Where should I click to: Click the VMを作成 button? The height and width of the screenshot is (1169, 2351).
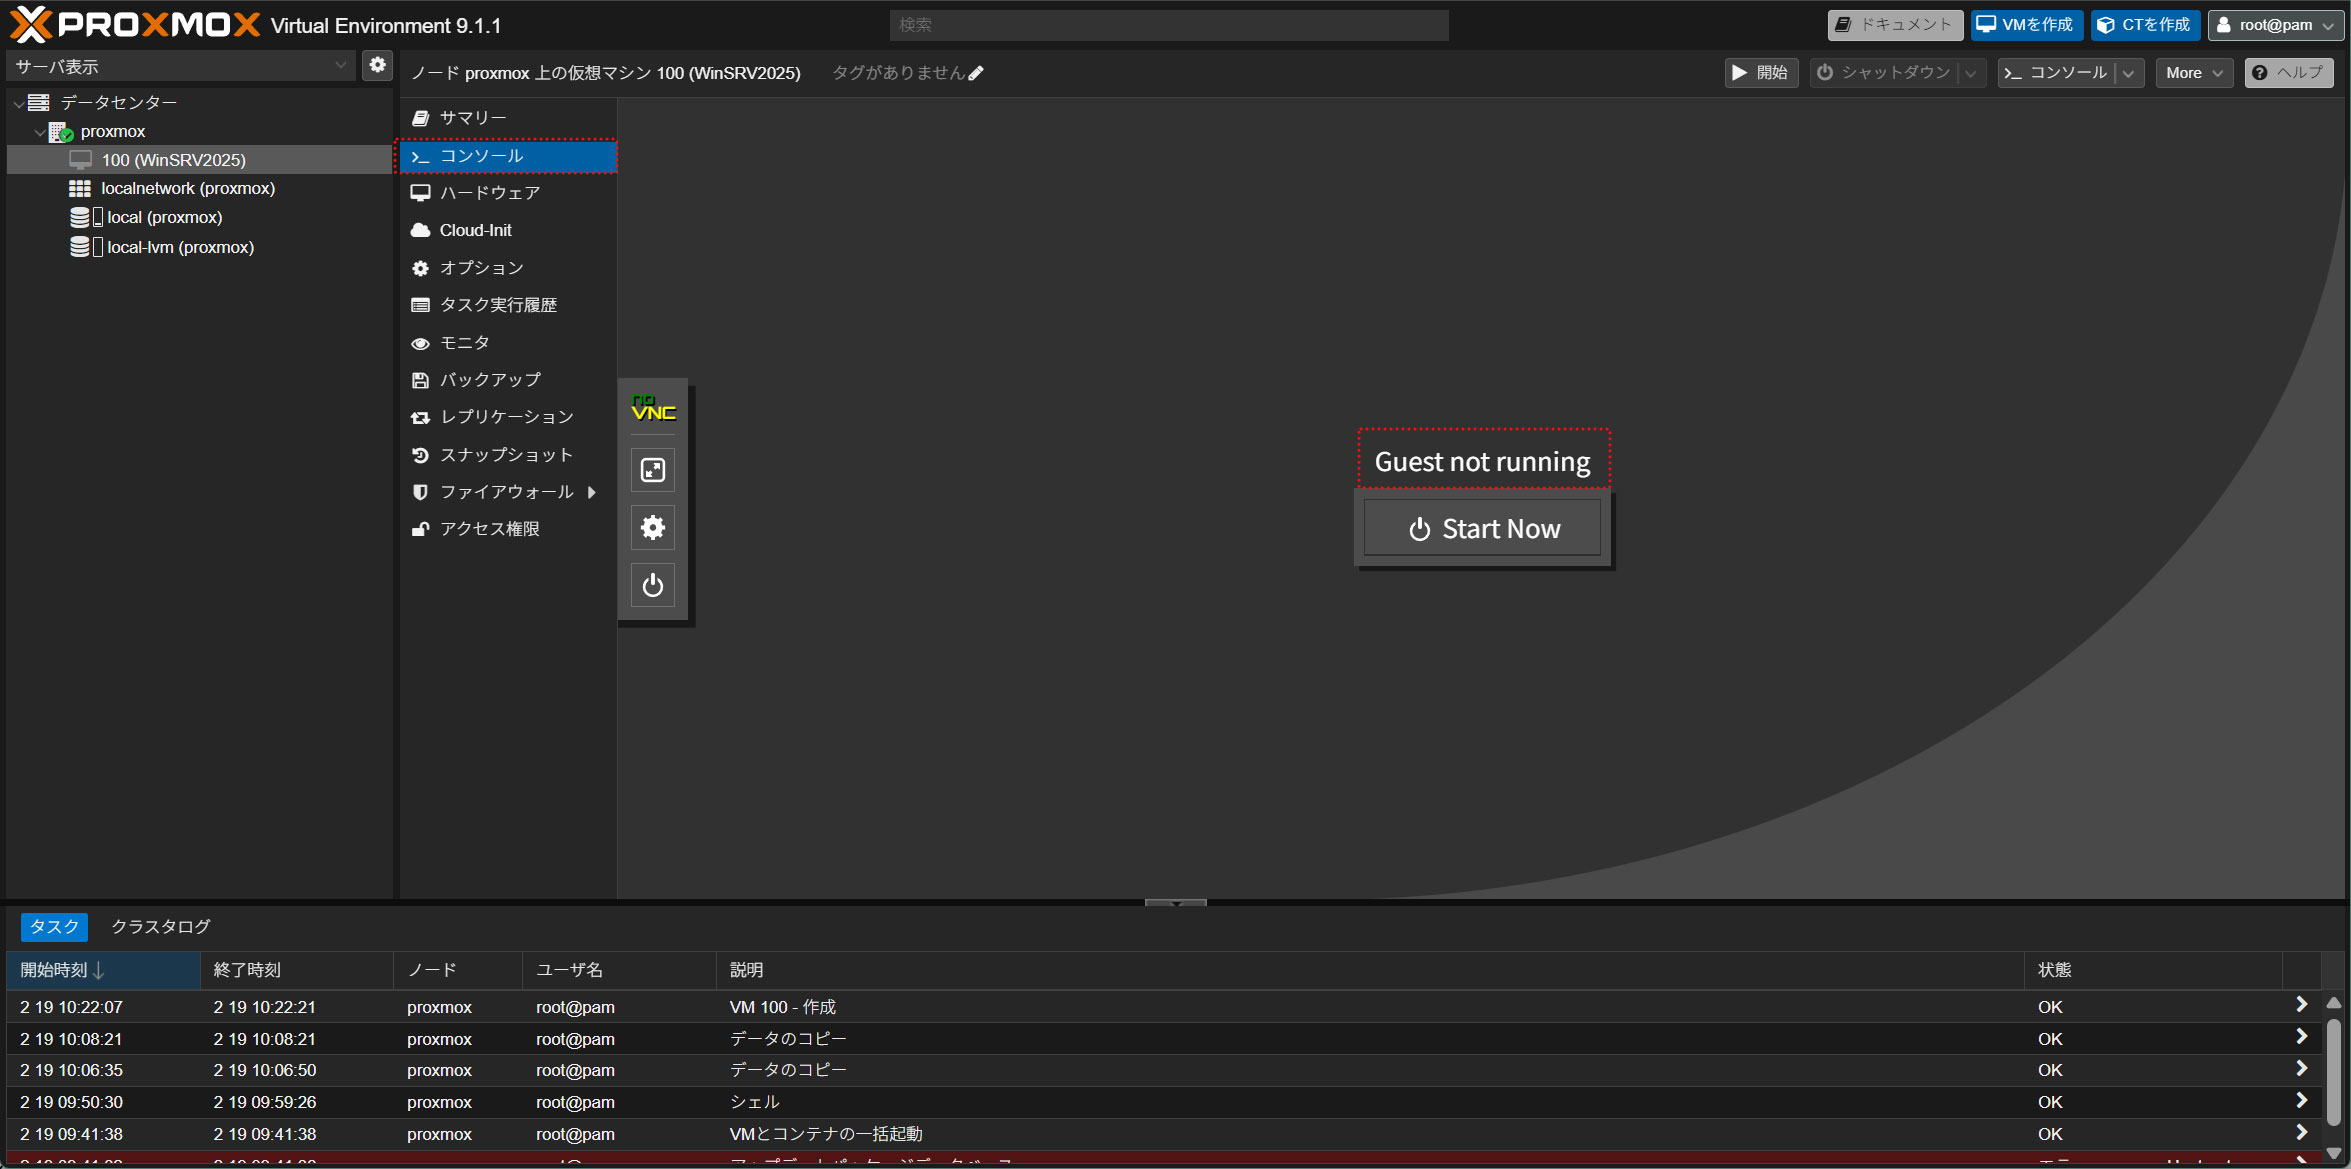coord(2026,25)
